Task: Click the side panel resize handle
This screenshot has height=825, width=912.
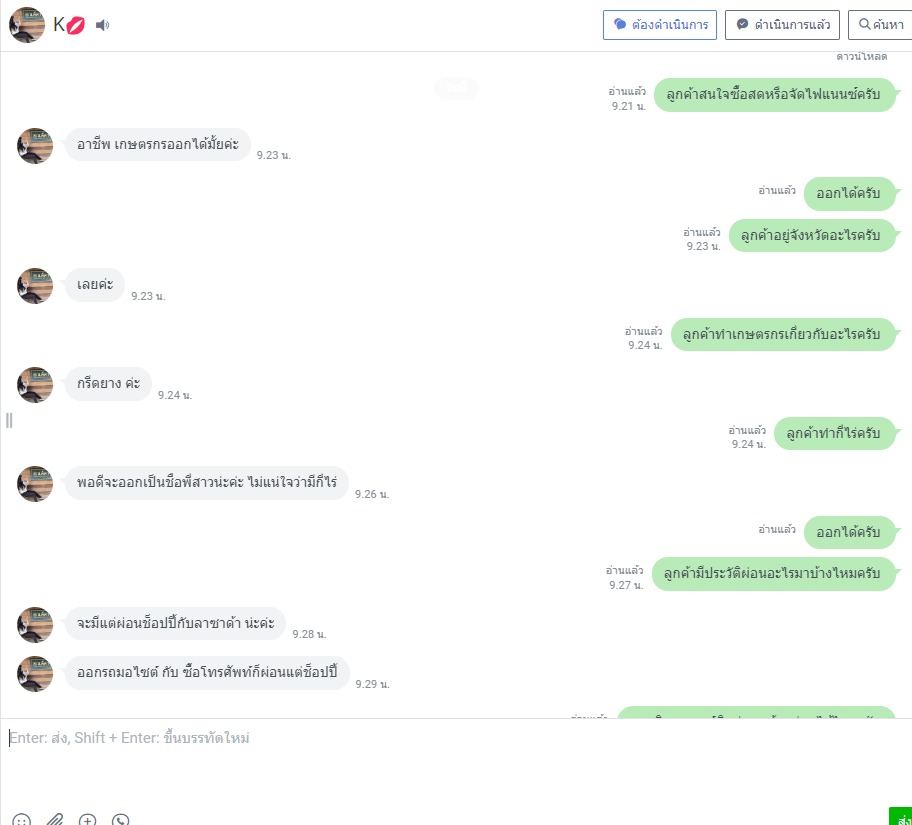Action: [9, 420]
